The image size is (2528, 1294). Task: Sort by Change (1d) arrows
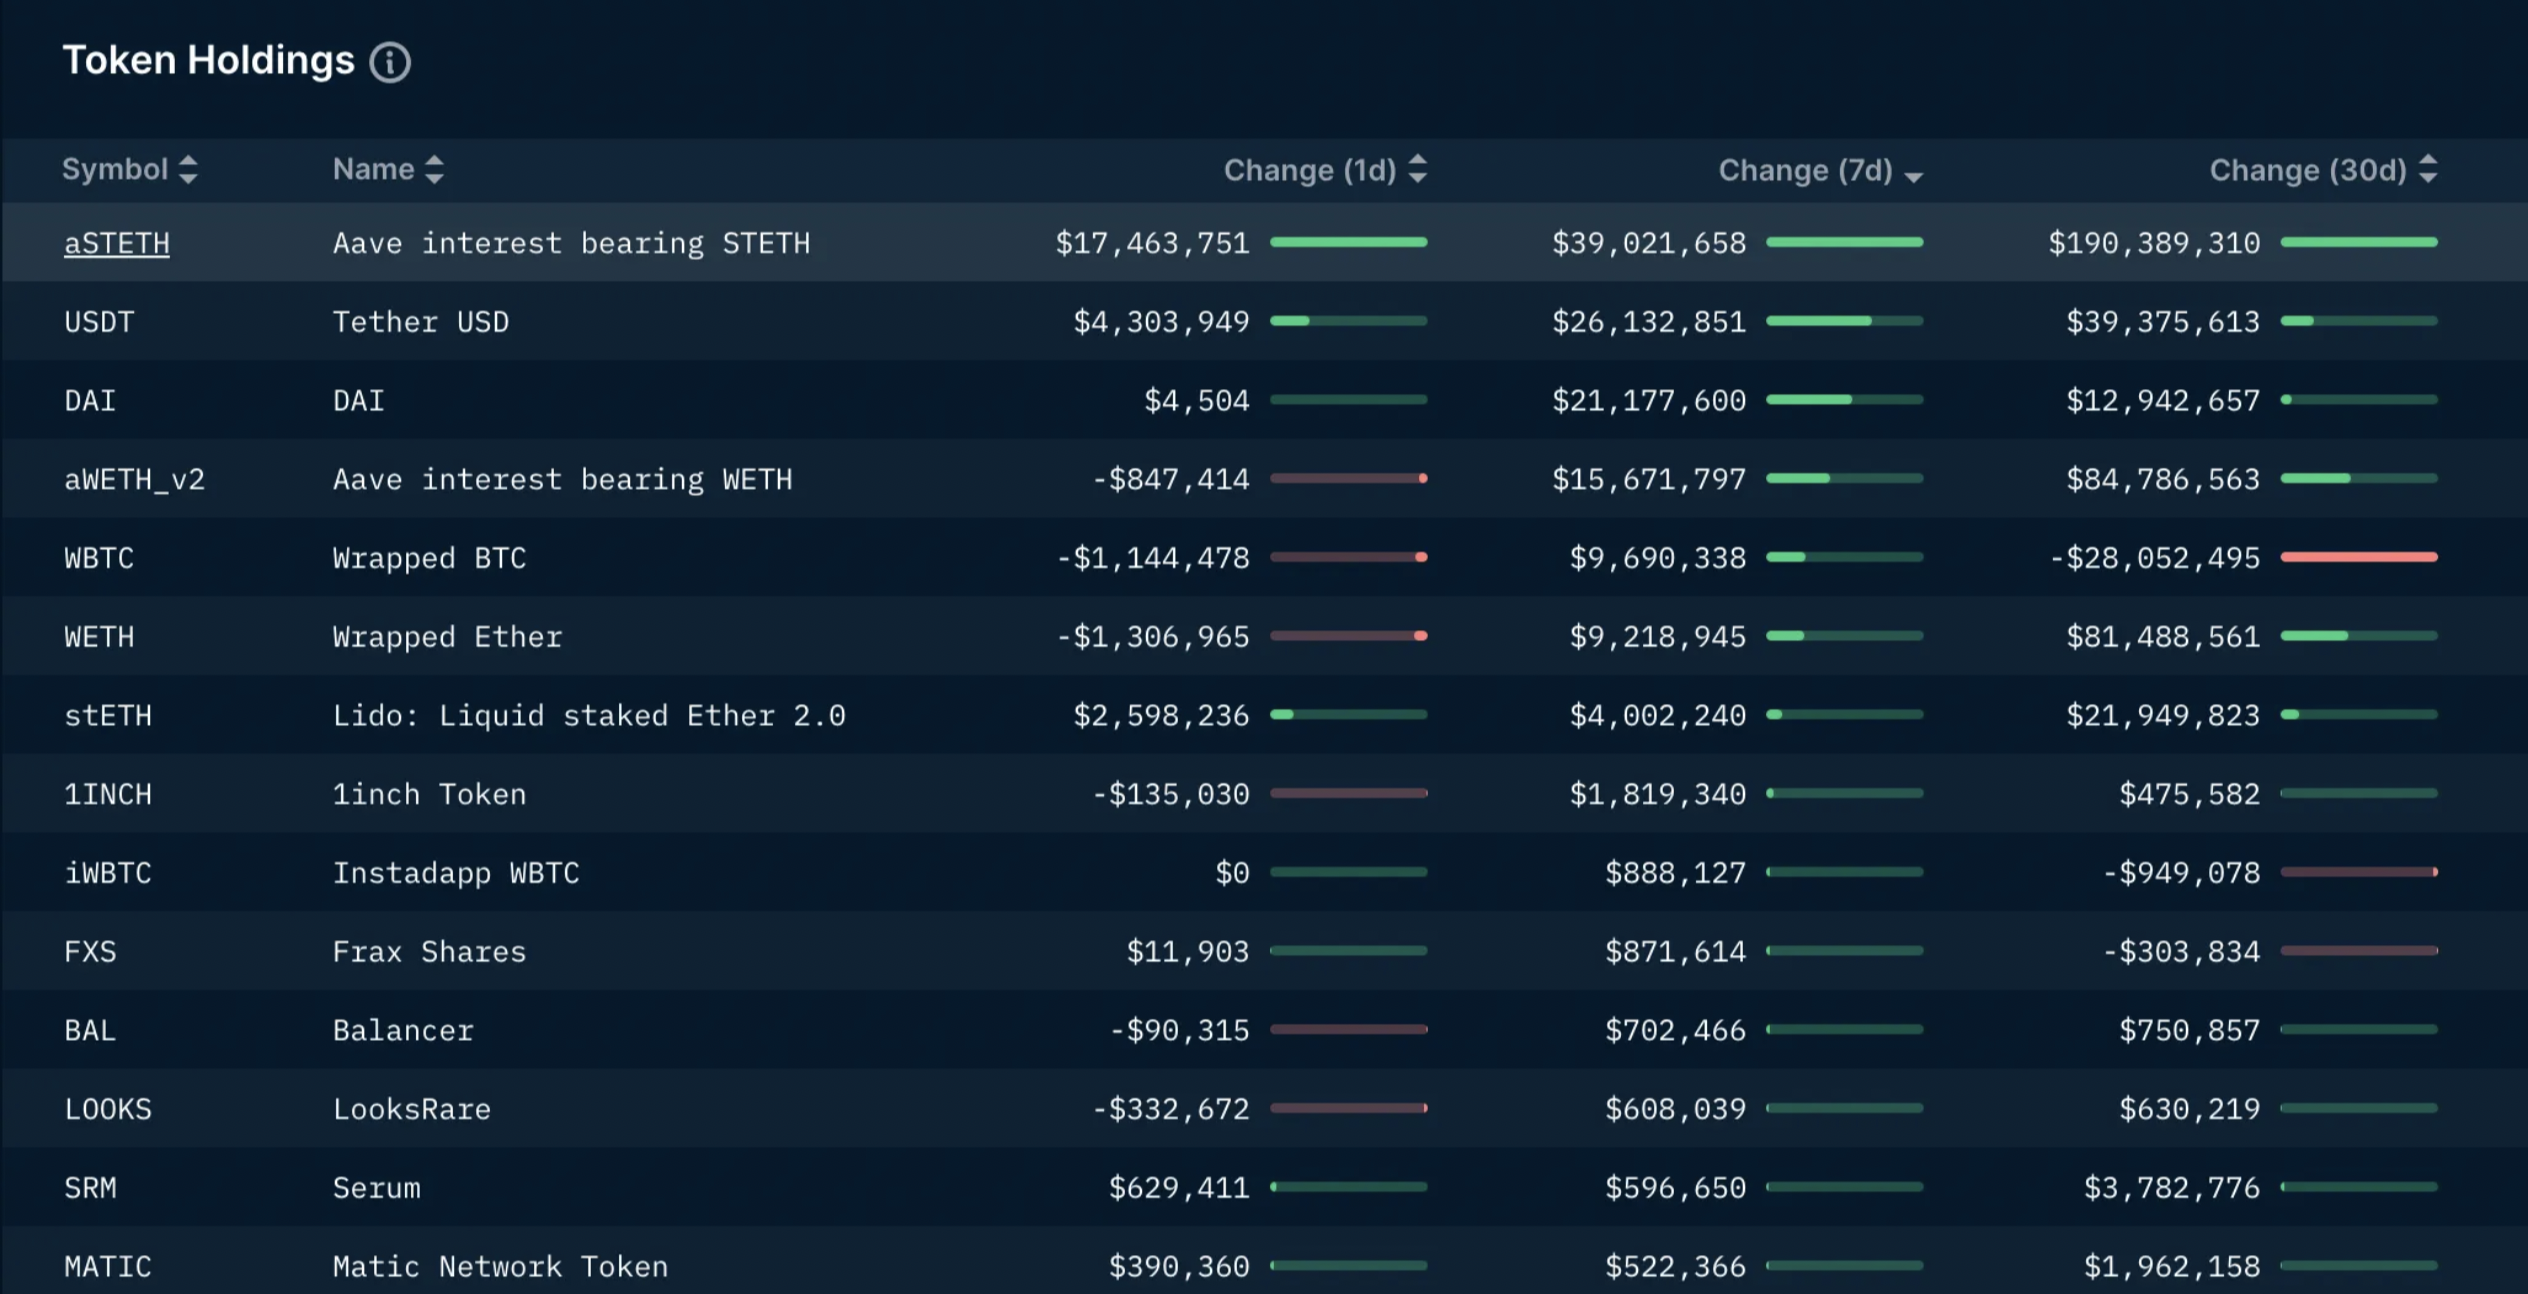coord(1417,170)
